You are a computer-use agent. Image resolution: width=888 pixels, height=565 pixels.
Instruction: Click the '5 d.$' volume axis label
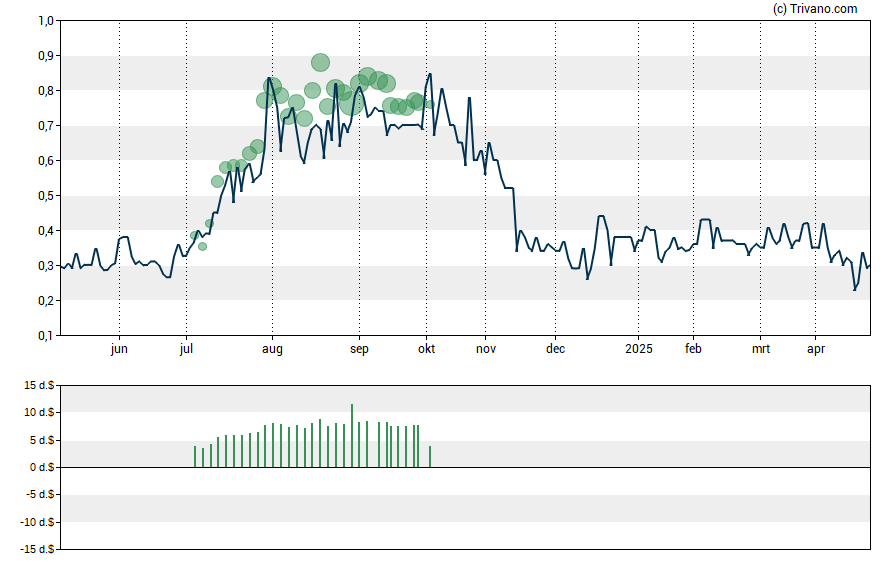point(42,440)
